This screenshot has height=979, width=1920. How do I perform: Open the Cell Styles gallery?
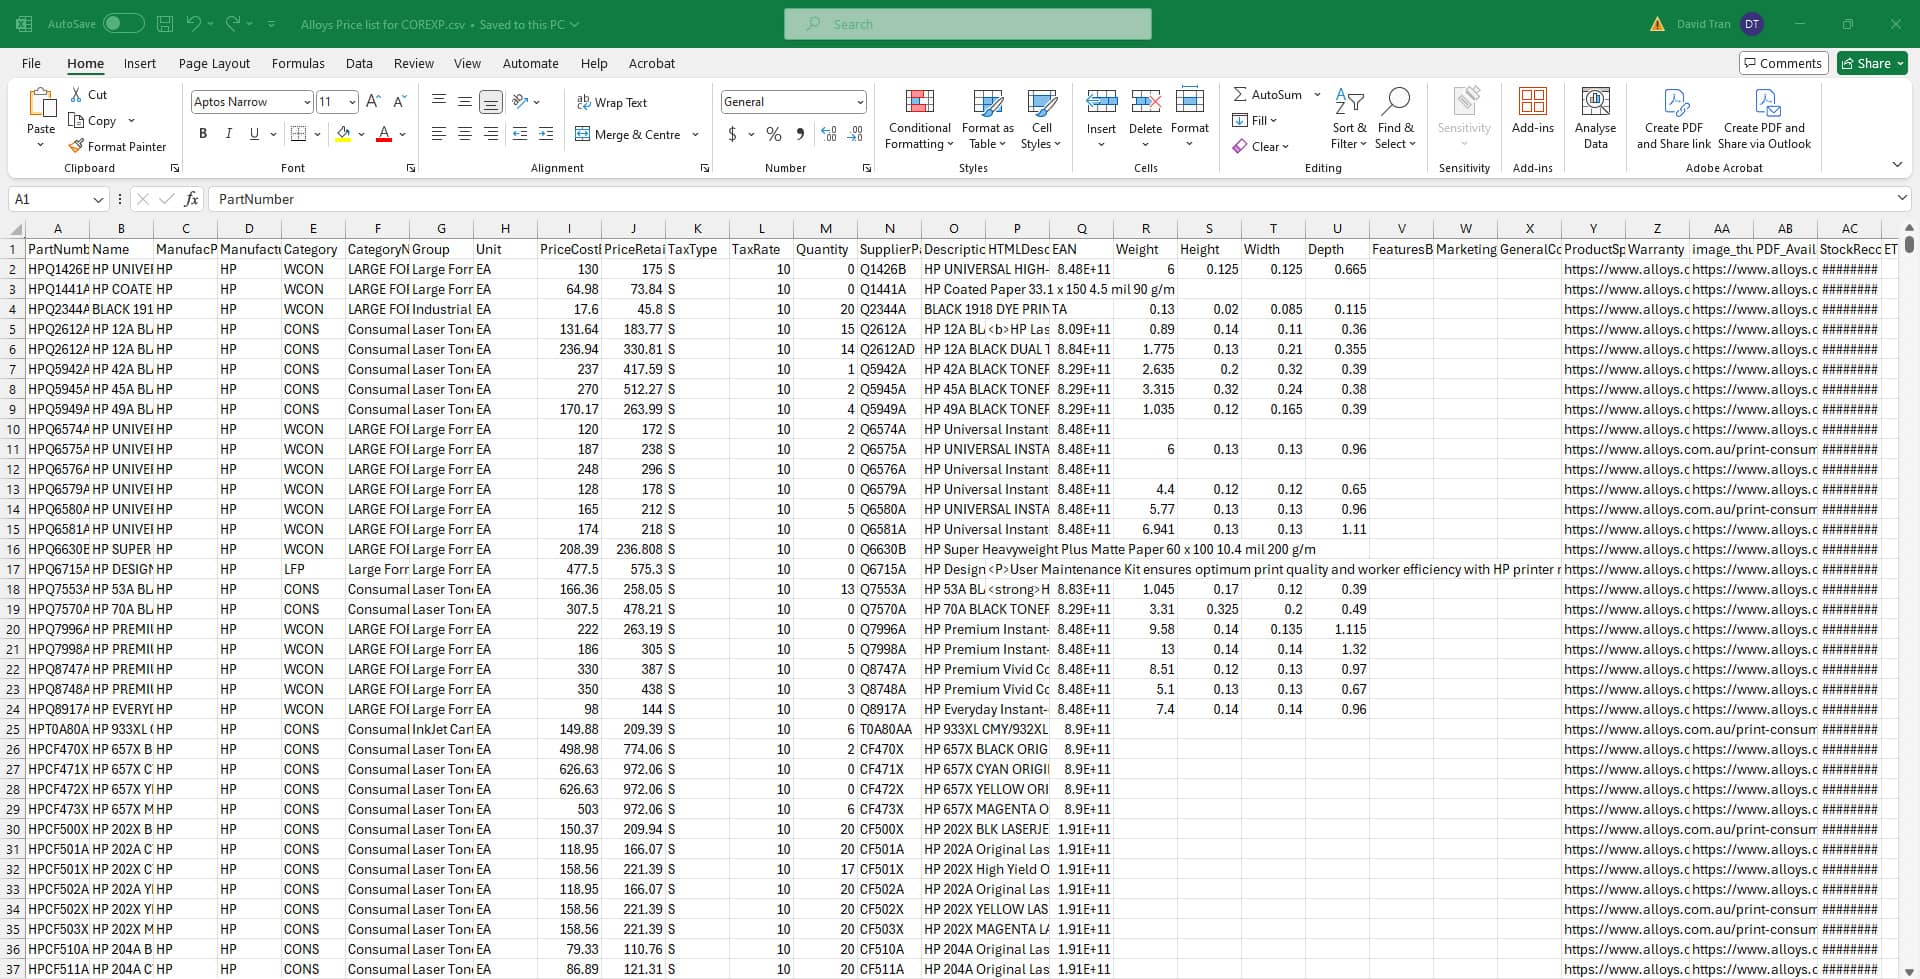pyautogui.click(x=1041, y=118)
